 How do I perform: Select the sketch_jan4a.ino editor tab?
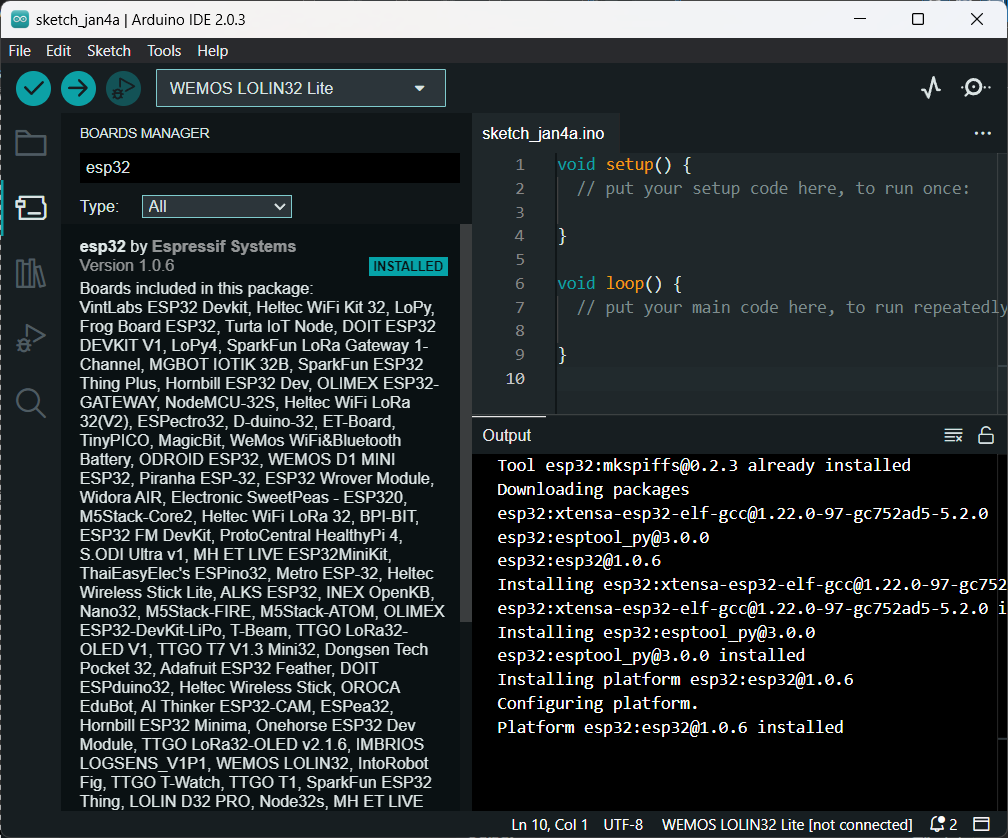pyautogui.click(x=543, y=133)
